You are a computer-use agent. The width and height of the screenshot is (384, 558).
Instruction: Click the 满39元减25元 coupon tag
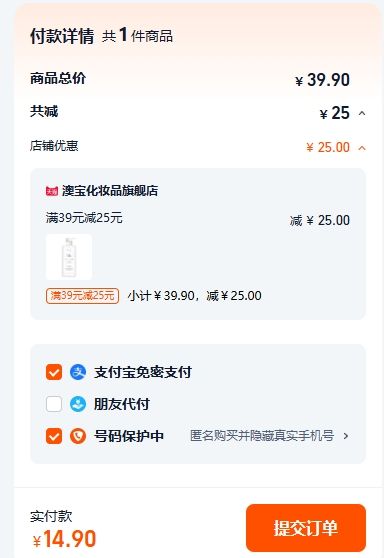83,296
